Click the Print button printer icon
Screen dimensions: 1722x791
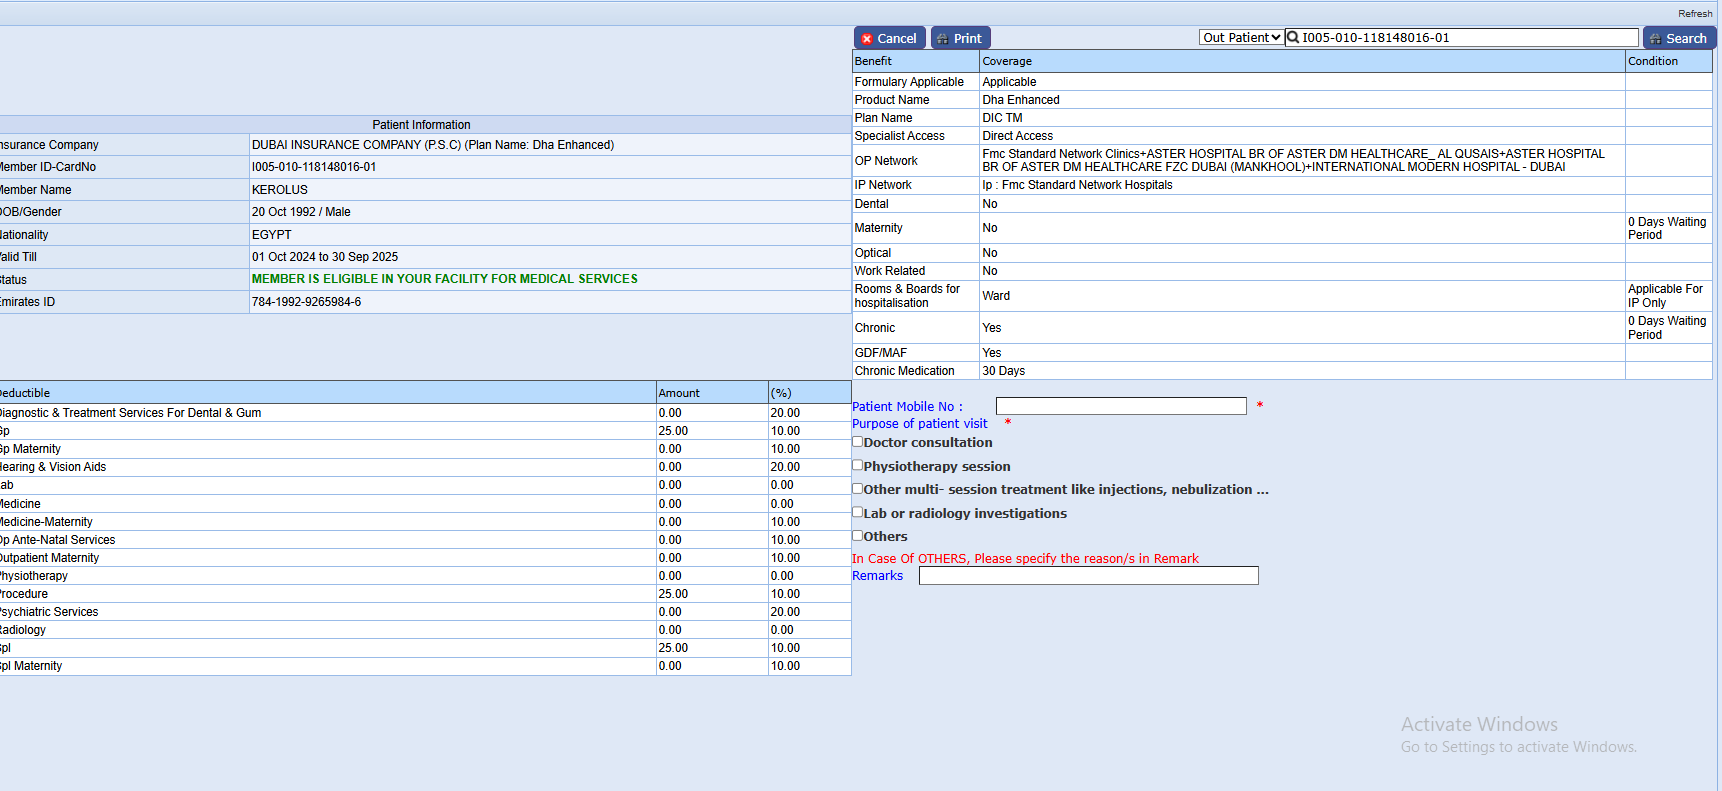click(x=942, y=39)
